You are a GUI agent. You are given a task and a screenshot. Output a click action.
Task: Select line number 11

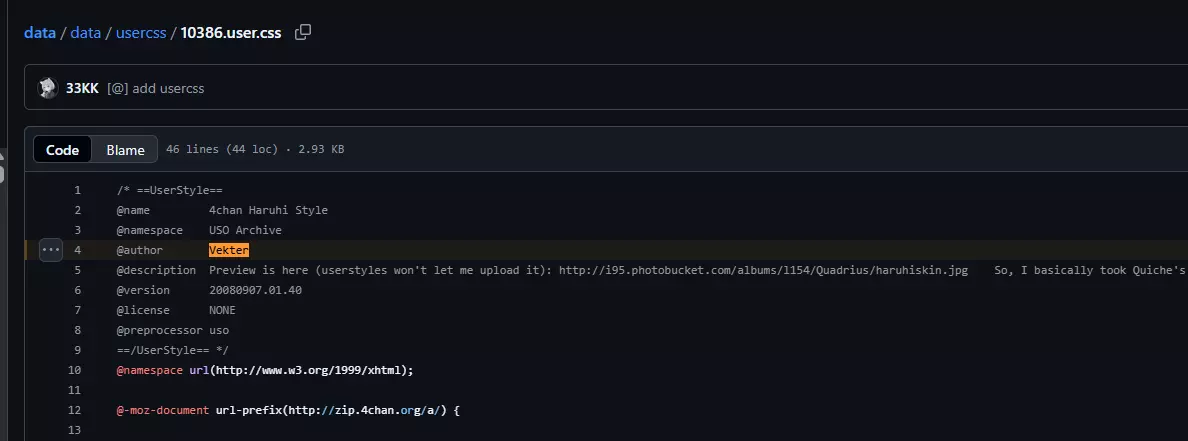click(x=74, y=390)
